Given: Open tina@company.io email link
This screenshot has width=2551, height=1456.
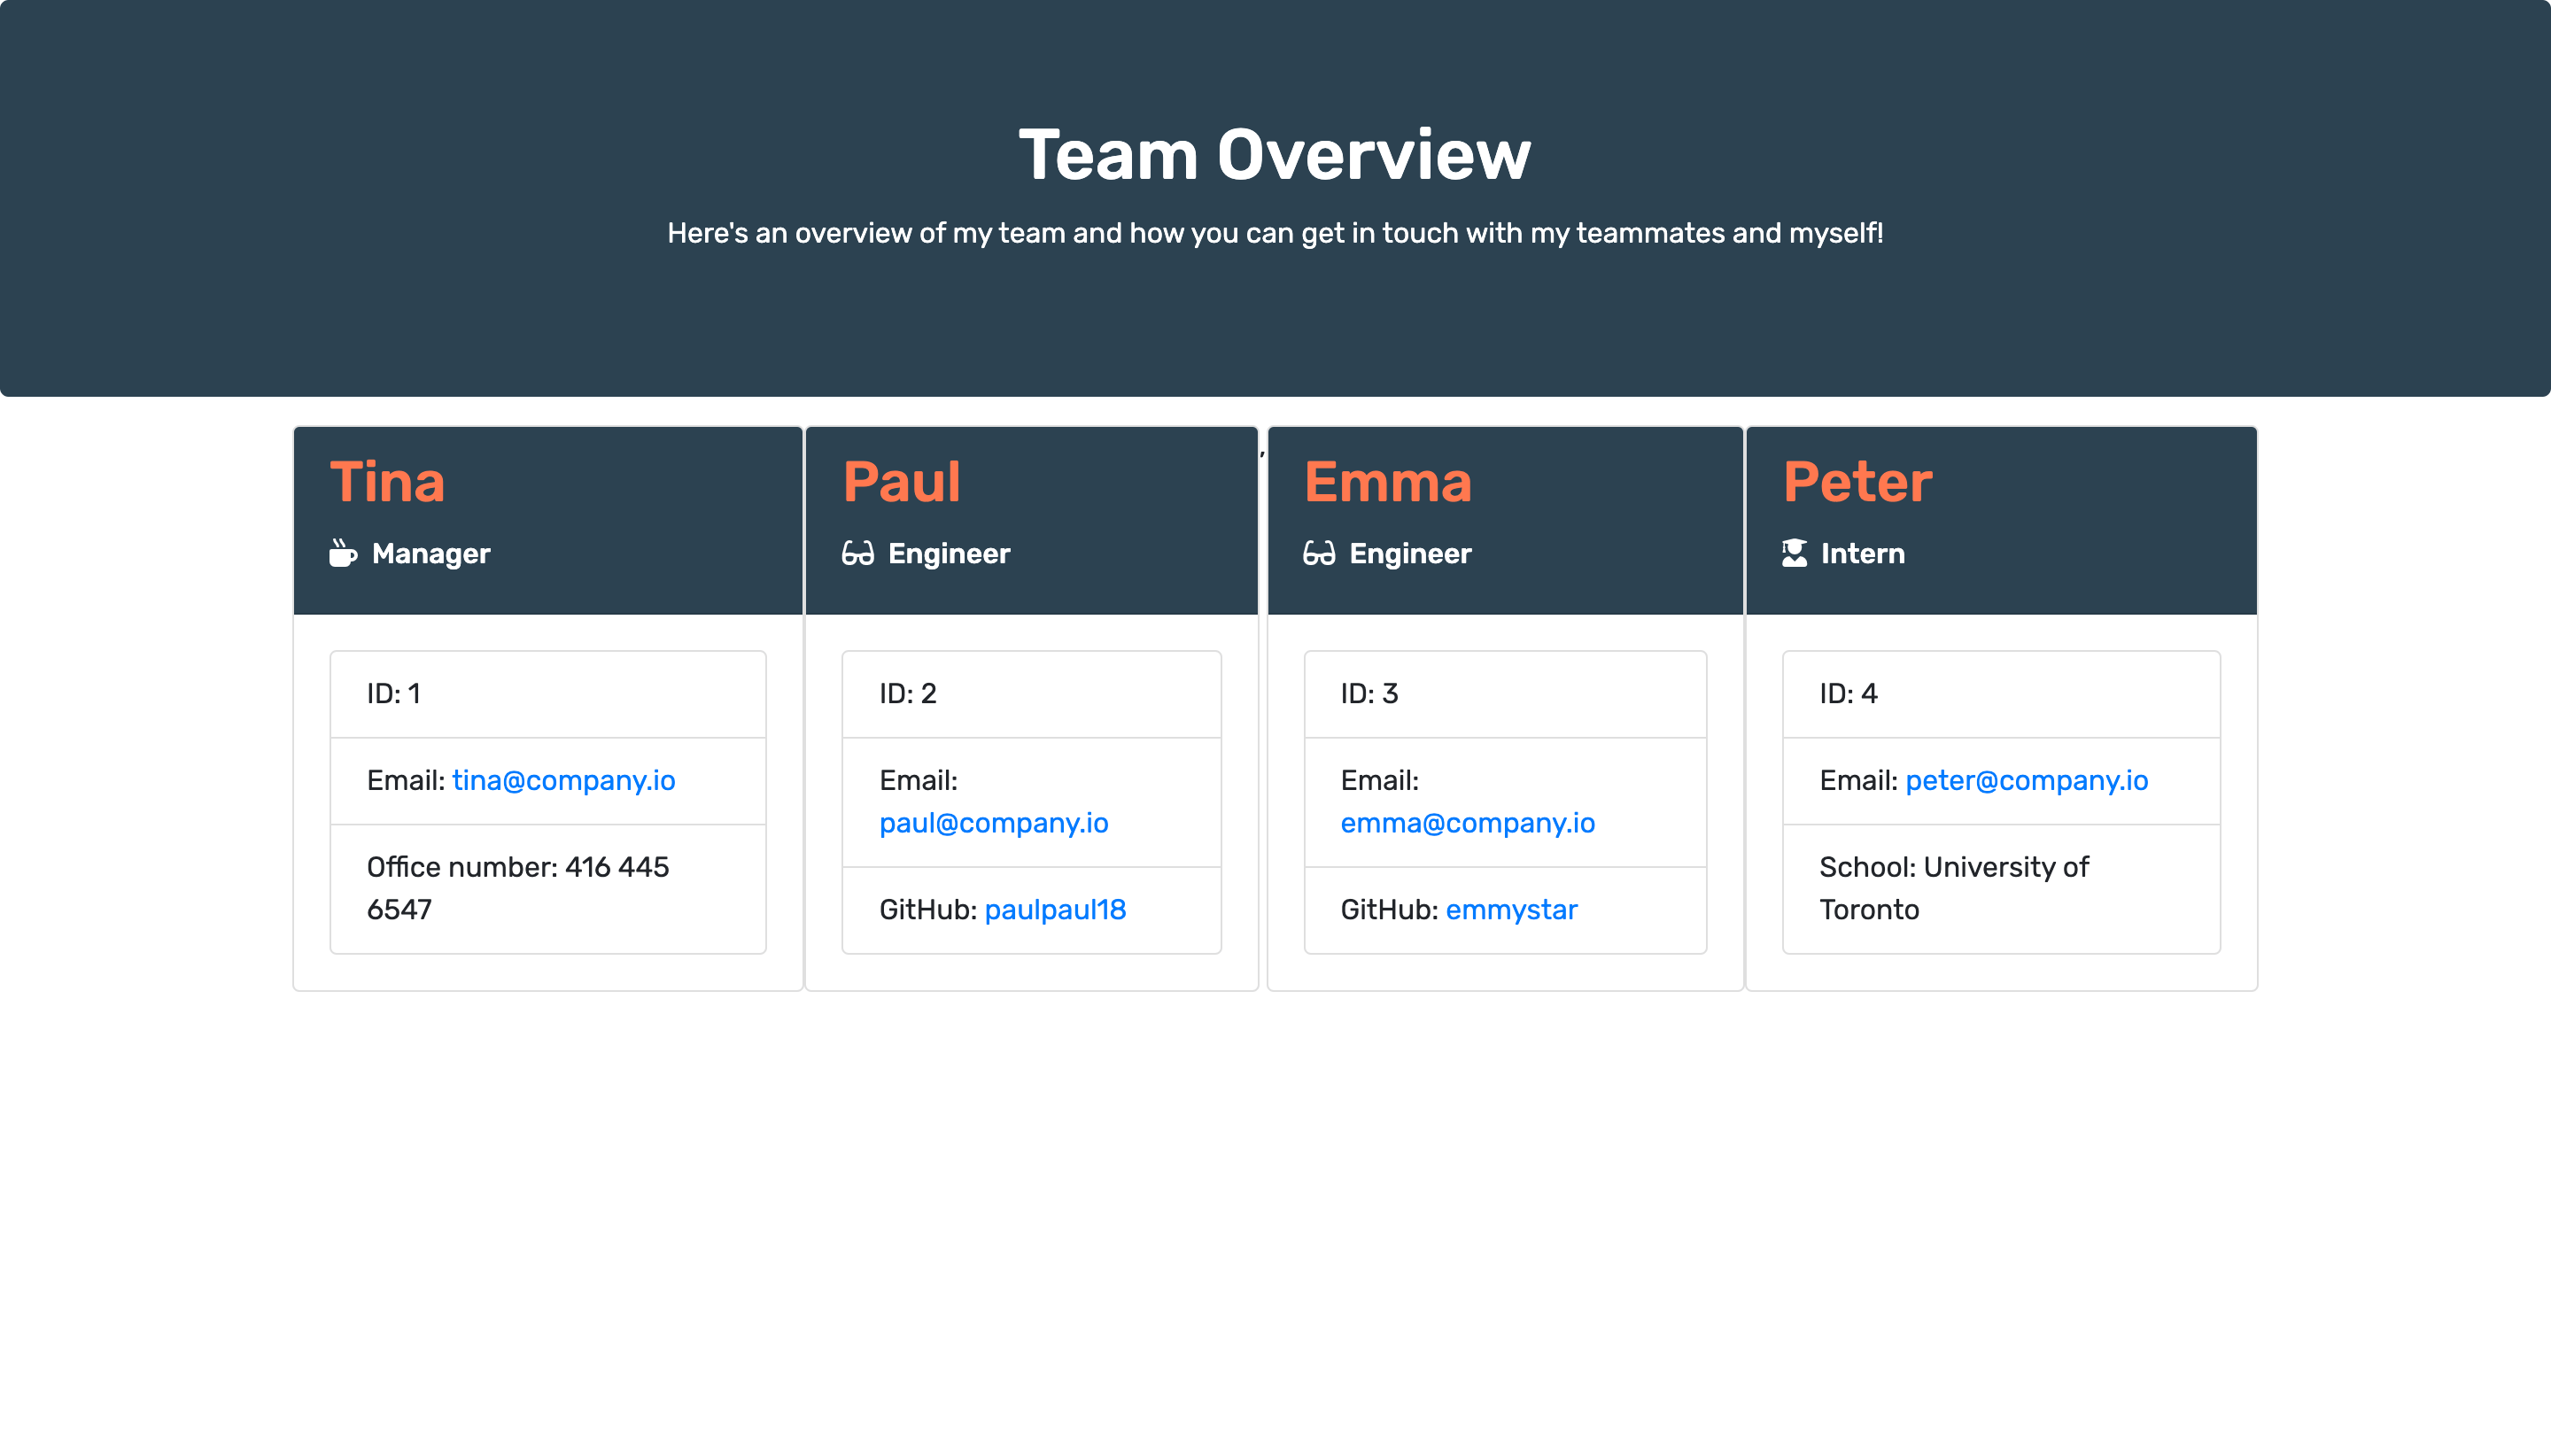Looking at the screenshot, I should click(x=564, y=780).
